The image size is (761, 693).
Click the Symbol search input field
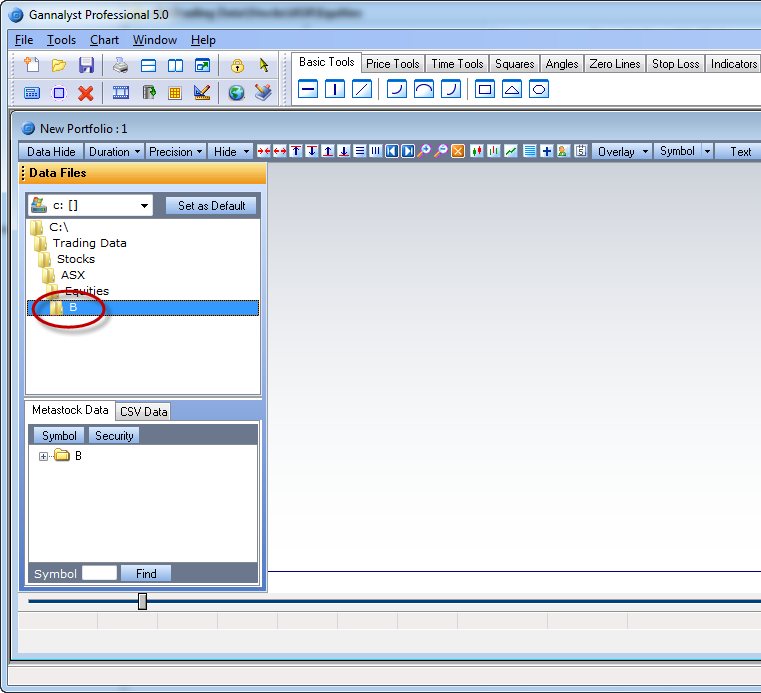(x=99, y=573)
